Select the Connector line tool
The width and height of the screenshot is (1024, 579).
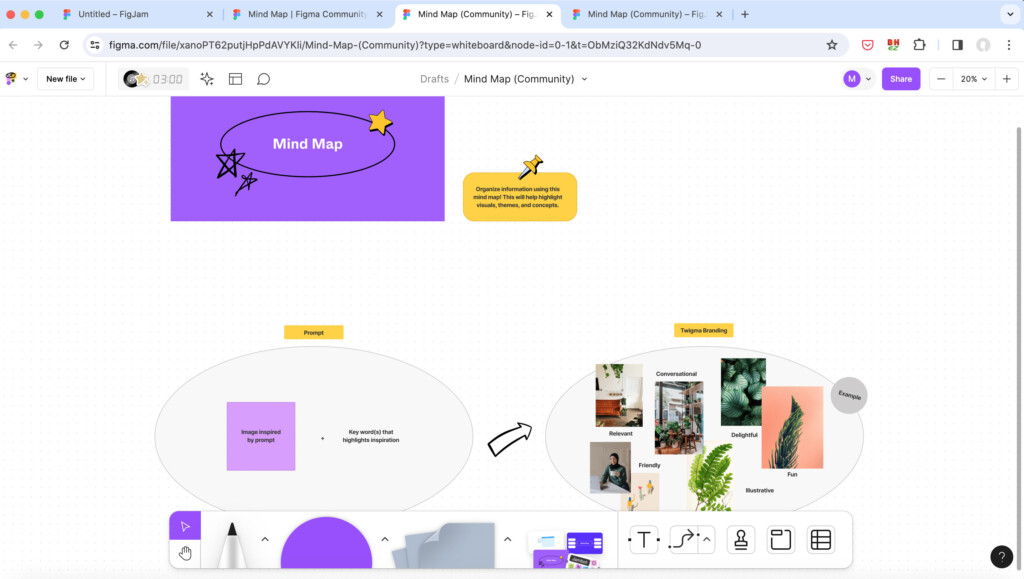point(684,540)
